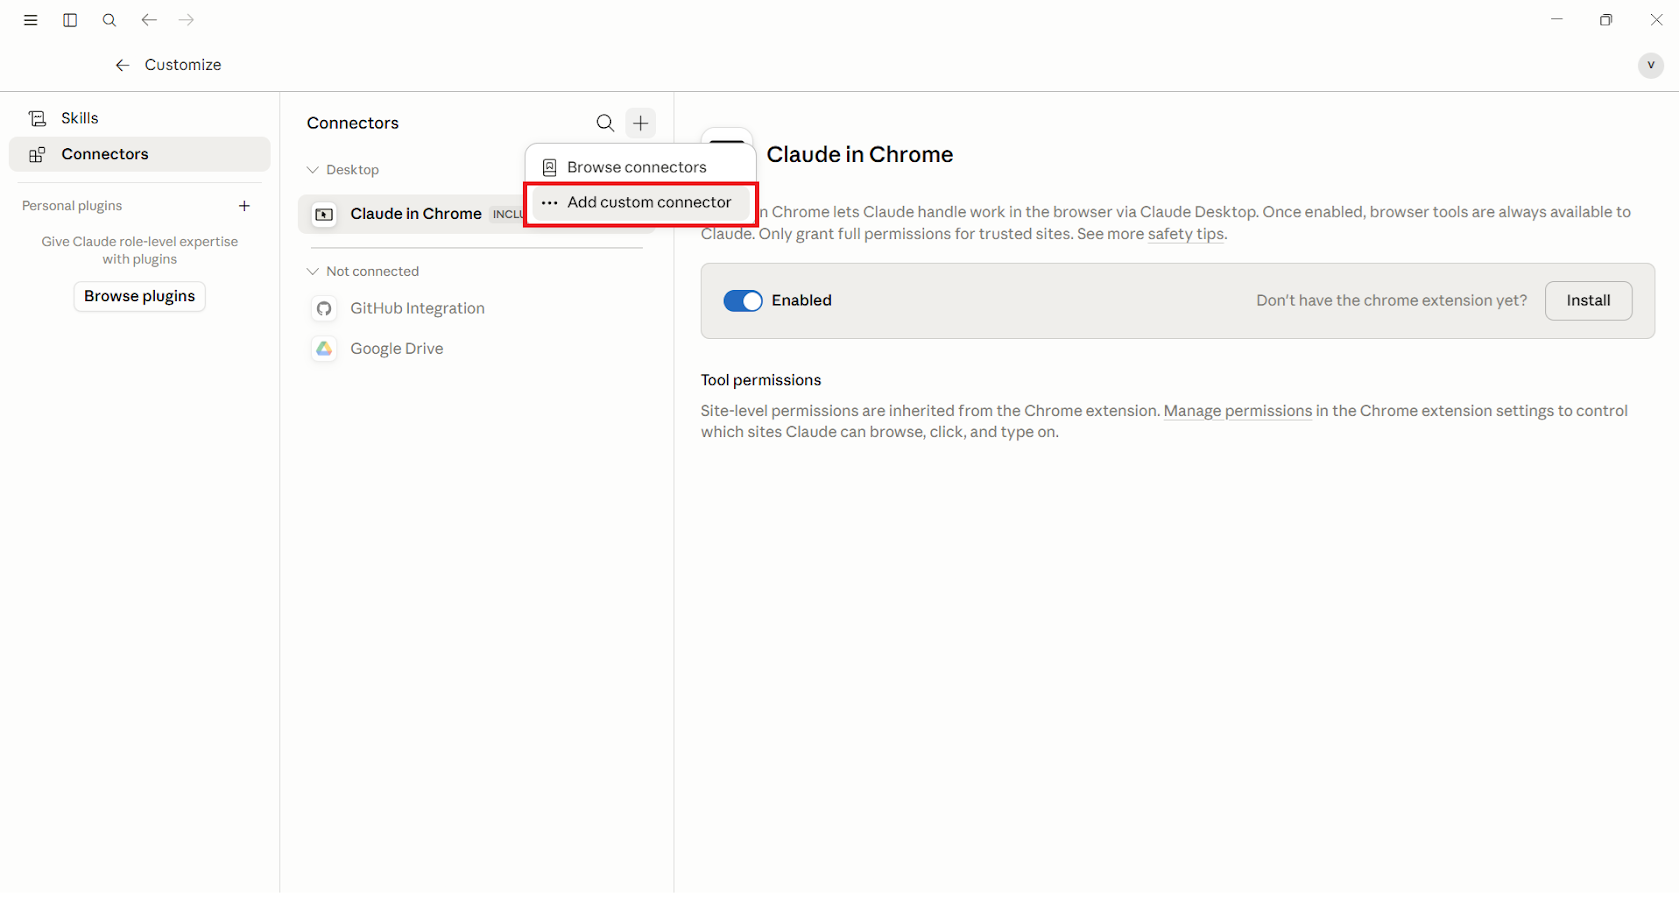
Task: Select GitHub Integration connector
Action: tap(476, 309)
